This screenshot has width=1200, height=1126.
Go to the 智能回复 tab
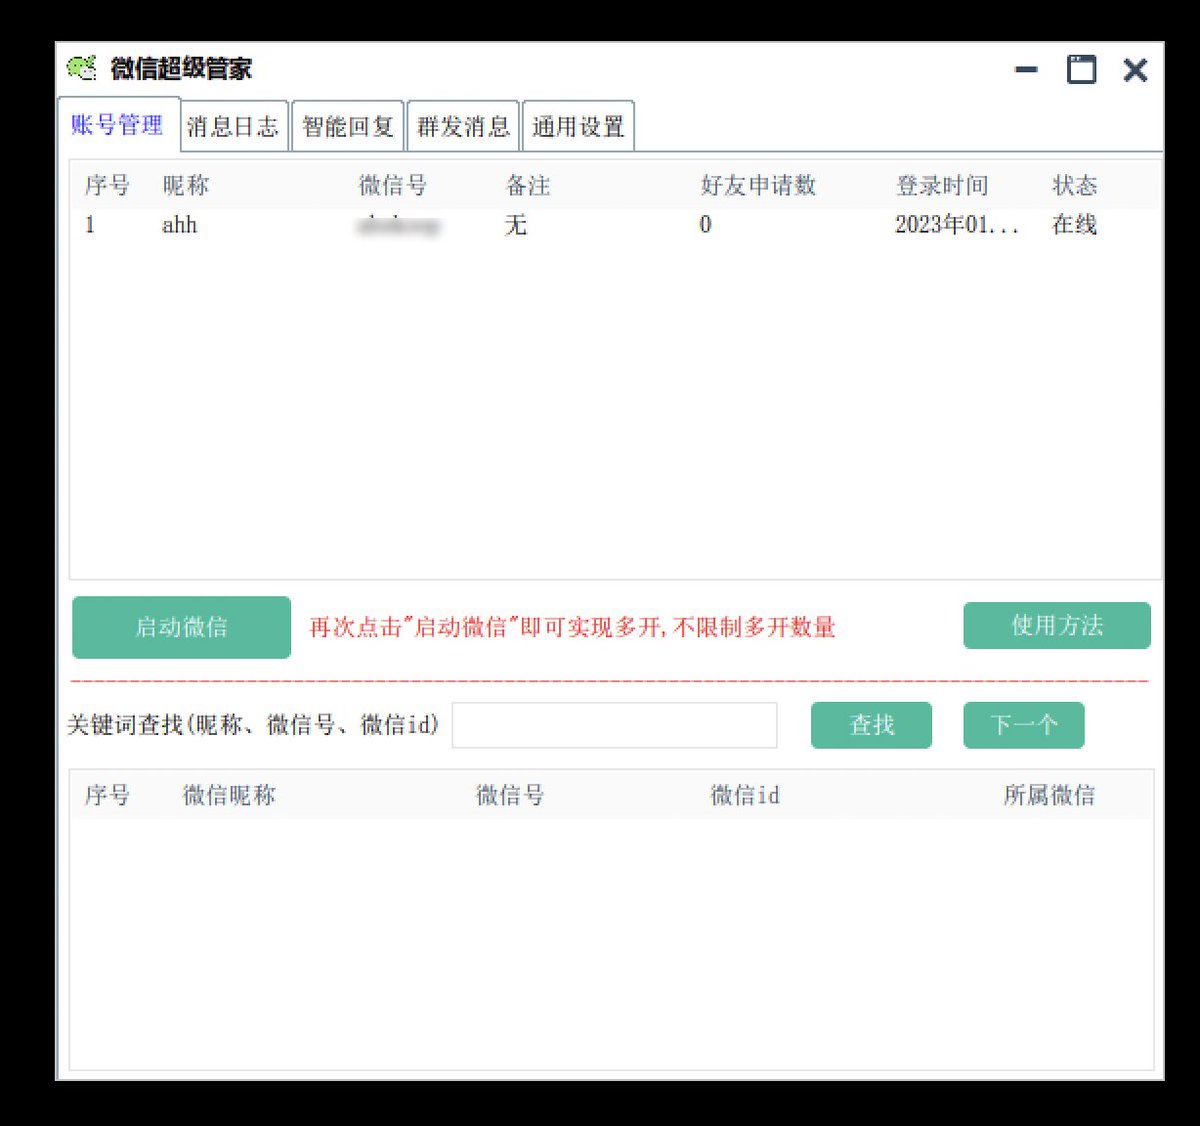pyautogui.click(x=347, y=127)
